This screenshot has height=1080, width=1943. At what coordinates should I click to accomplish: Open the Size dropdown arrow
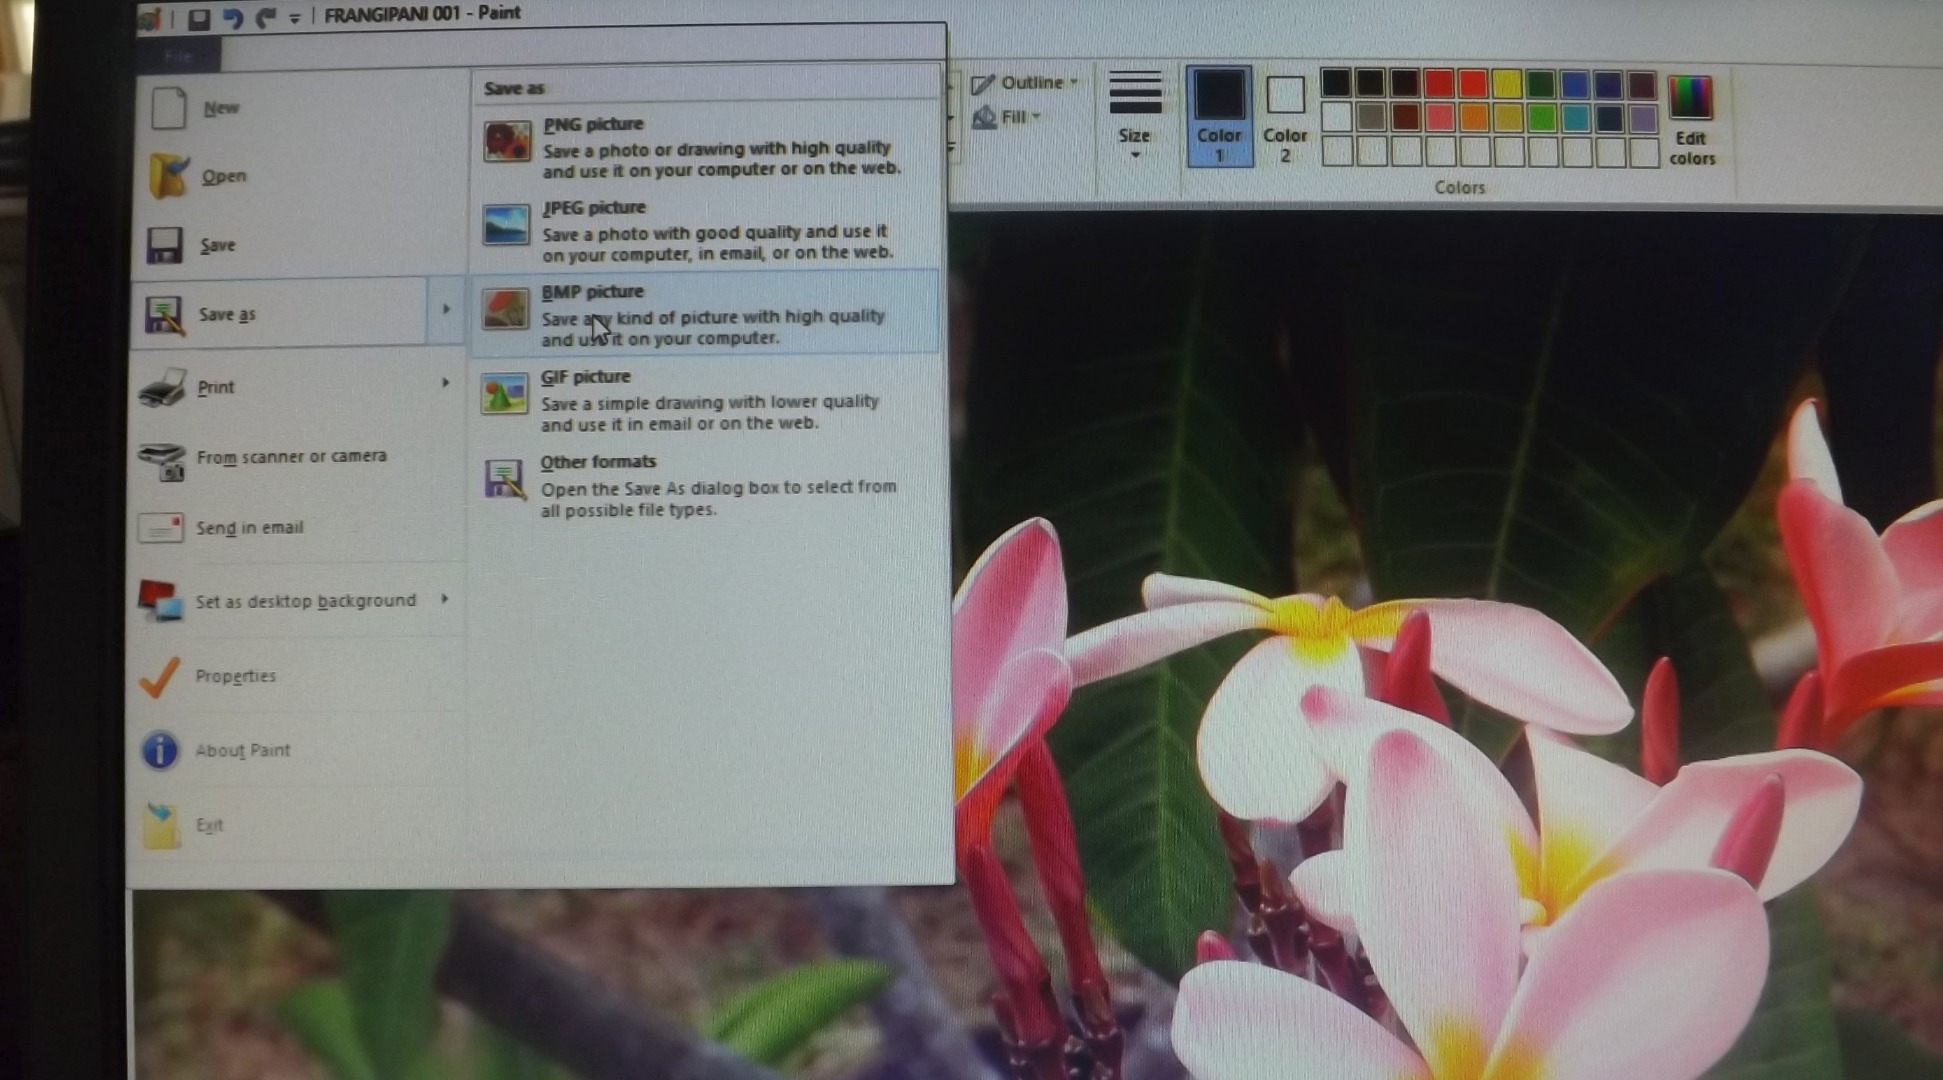tap(1135, 156)
